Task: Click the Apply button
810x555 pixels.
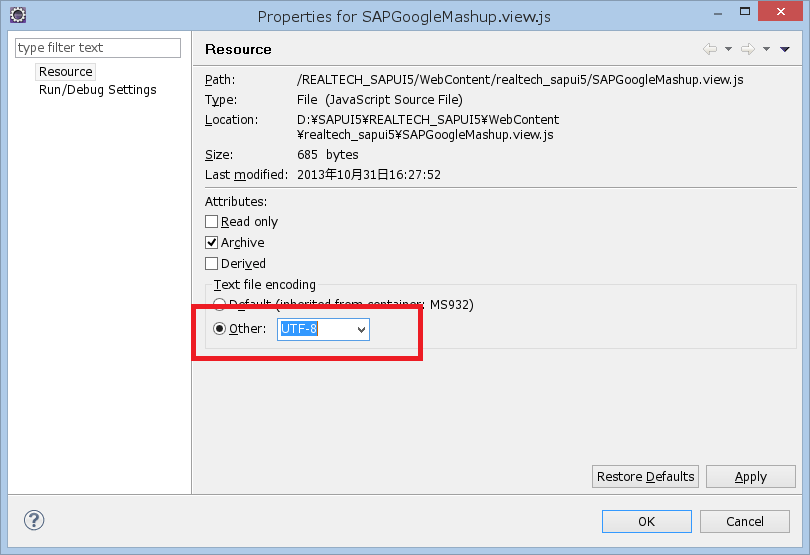Action: (751, 476)
